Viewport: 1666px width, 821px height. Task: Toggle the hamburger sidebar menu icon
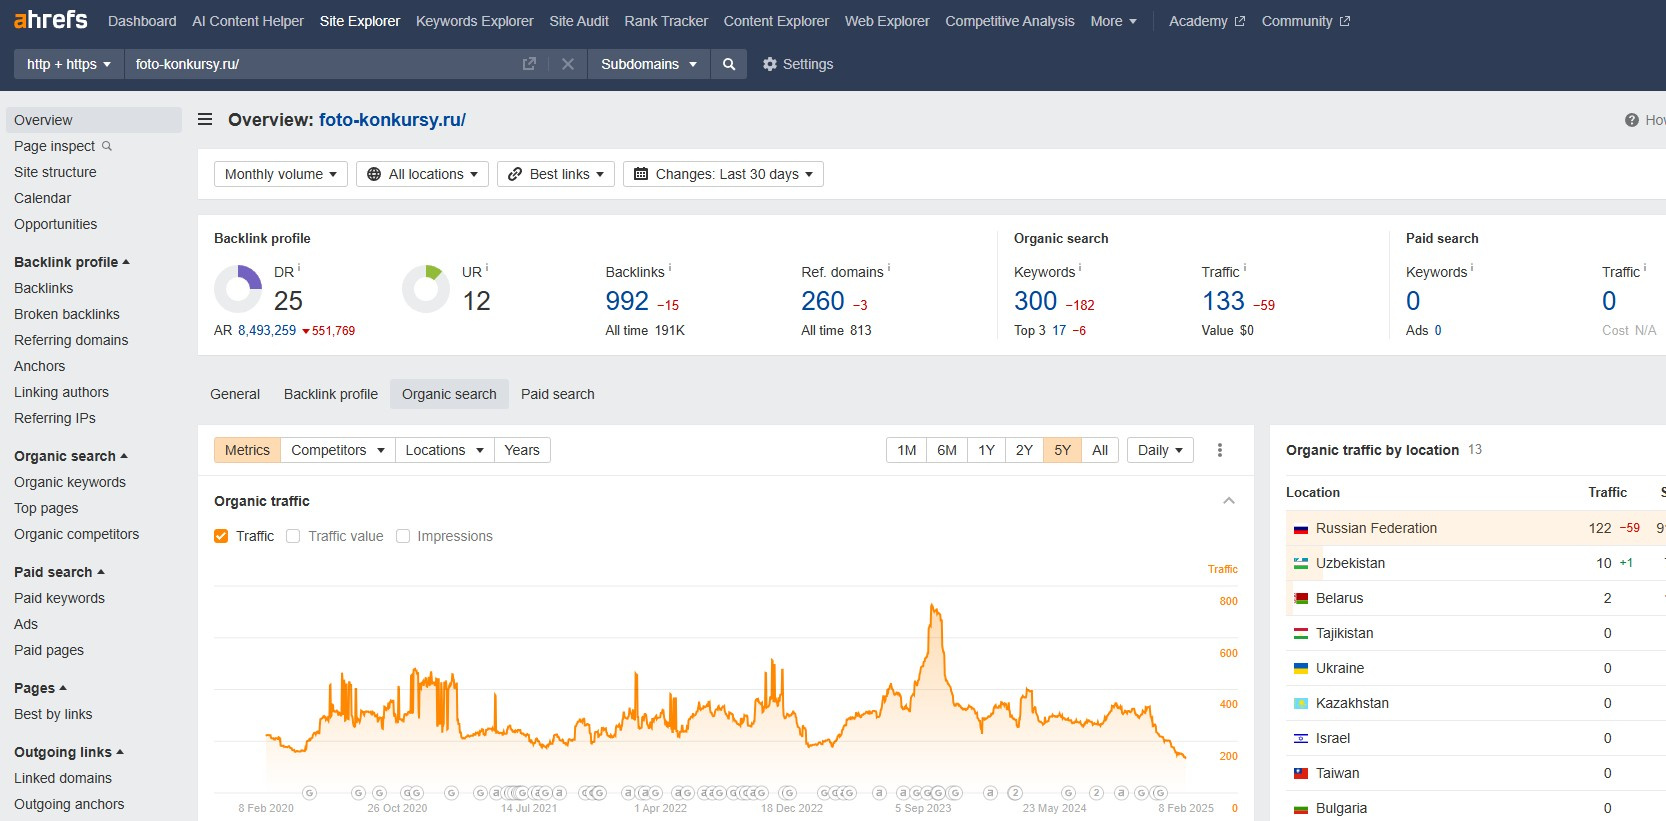pyautogui.click(x=205, y=119)
